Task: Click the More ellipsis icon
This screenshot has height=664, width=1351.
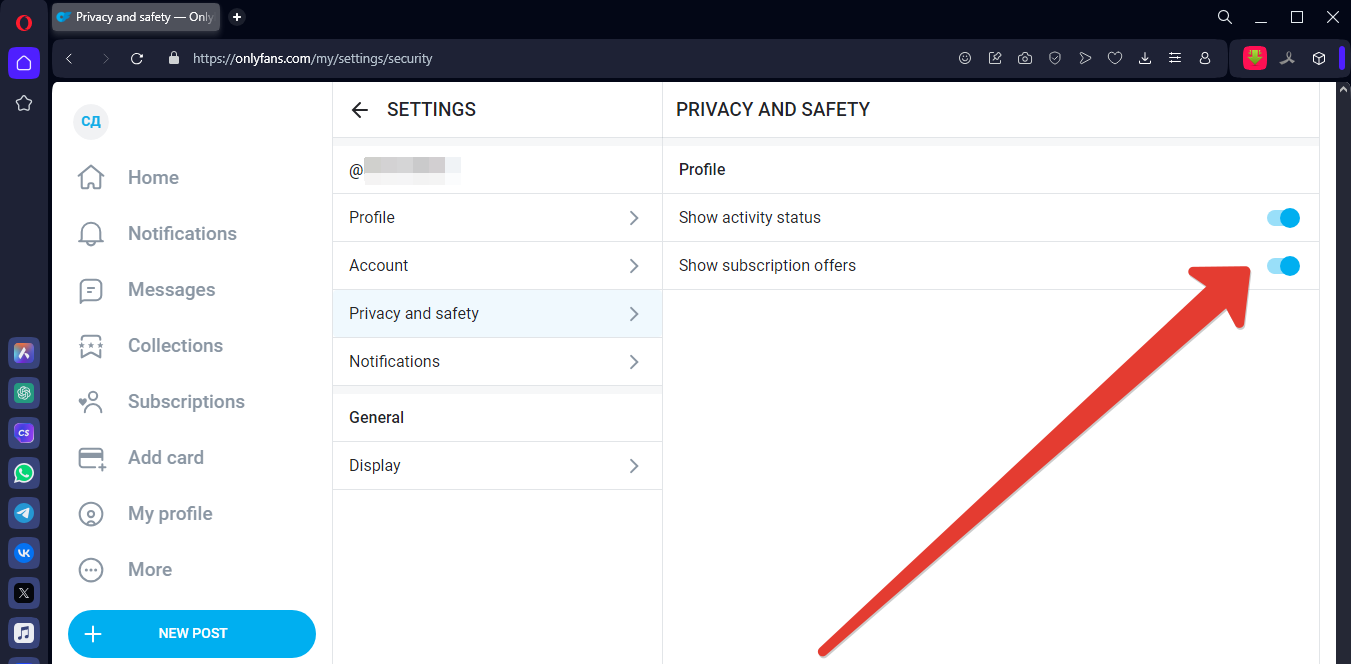Action: (x=91, y=570)
